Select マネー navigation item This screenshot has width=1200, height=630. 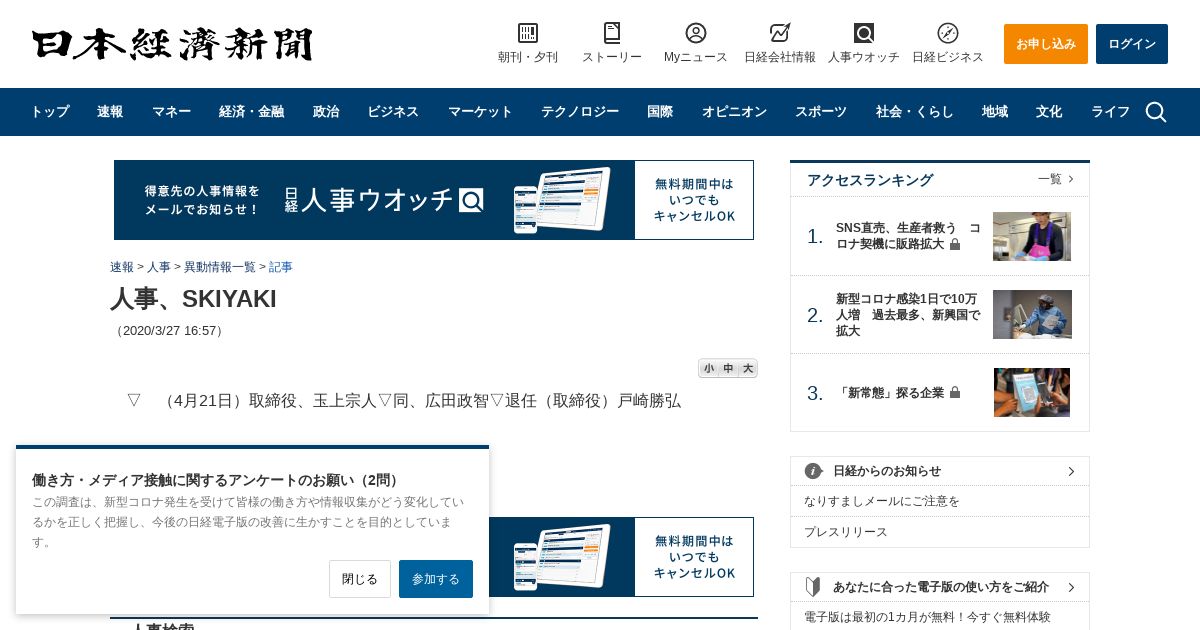click(x=171, y=112)
